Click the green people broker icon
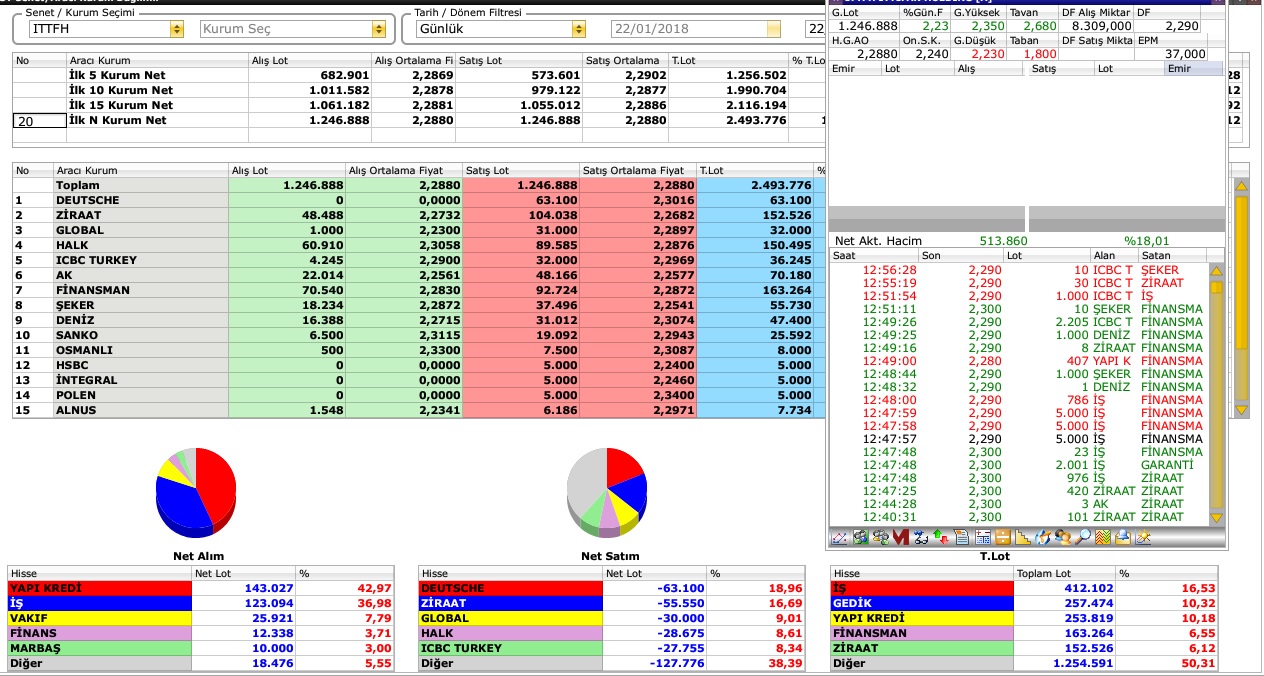The image size is (1264, 676). (x=861, y=538)
